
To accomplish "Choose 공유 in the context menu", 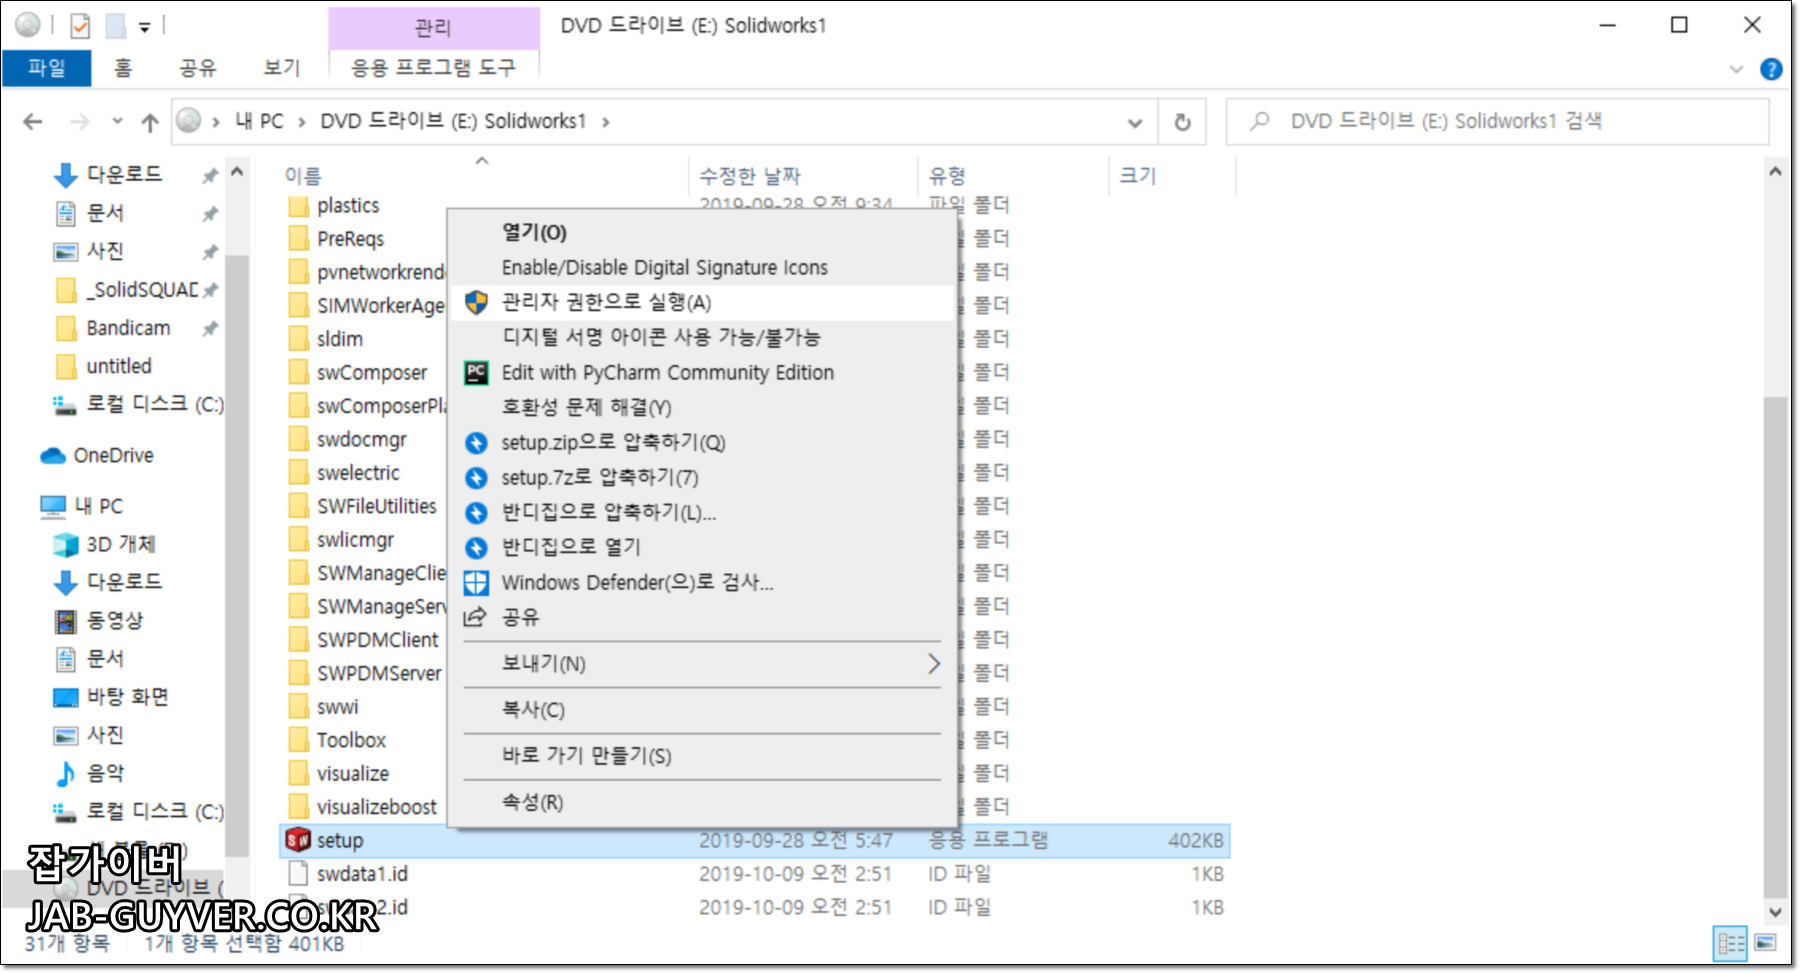I will [x=702, y=617].
